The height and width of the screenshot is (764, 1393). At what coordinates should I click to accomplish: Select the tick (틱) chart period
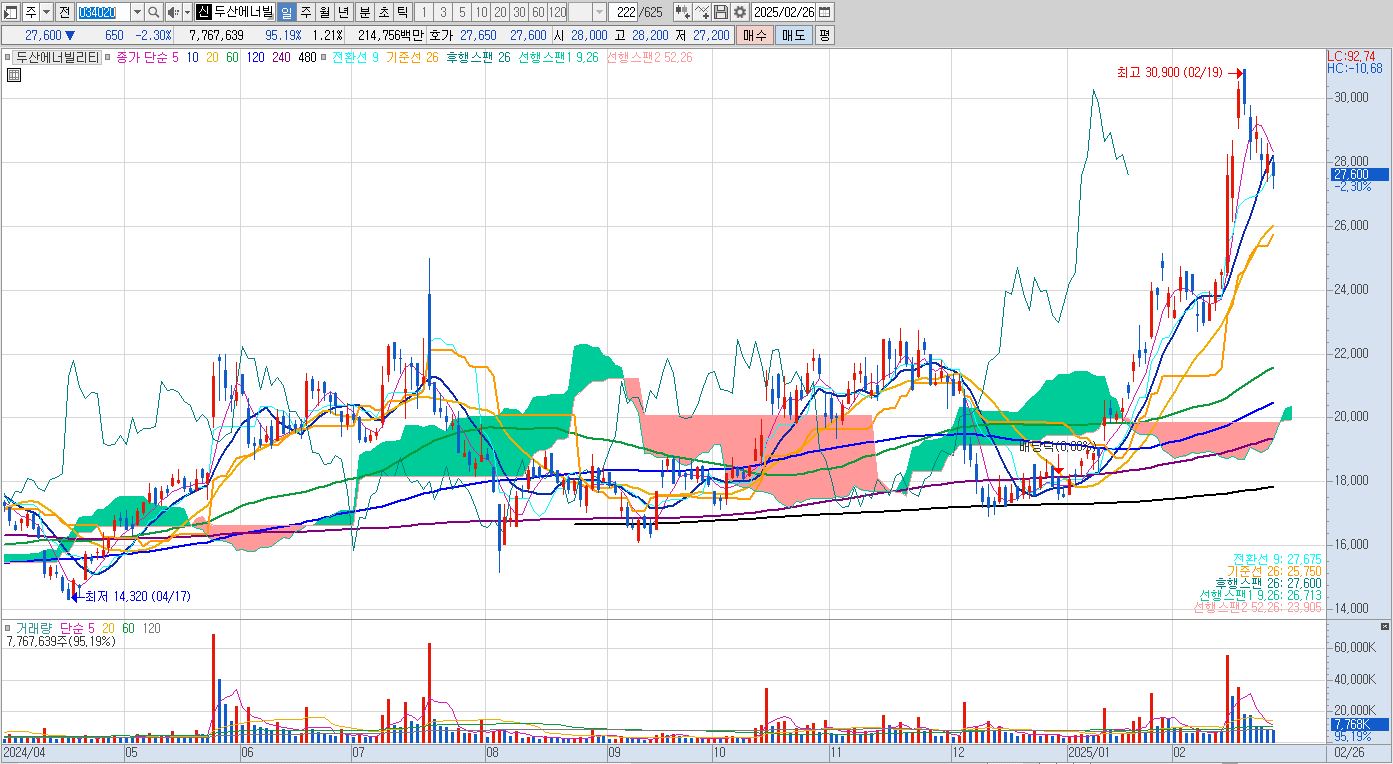tap(403, 12)
